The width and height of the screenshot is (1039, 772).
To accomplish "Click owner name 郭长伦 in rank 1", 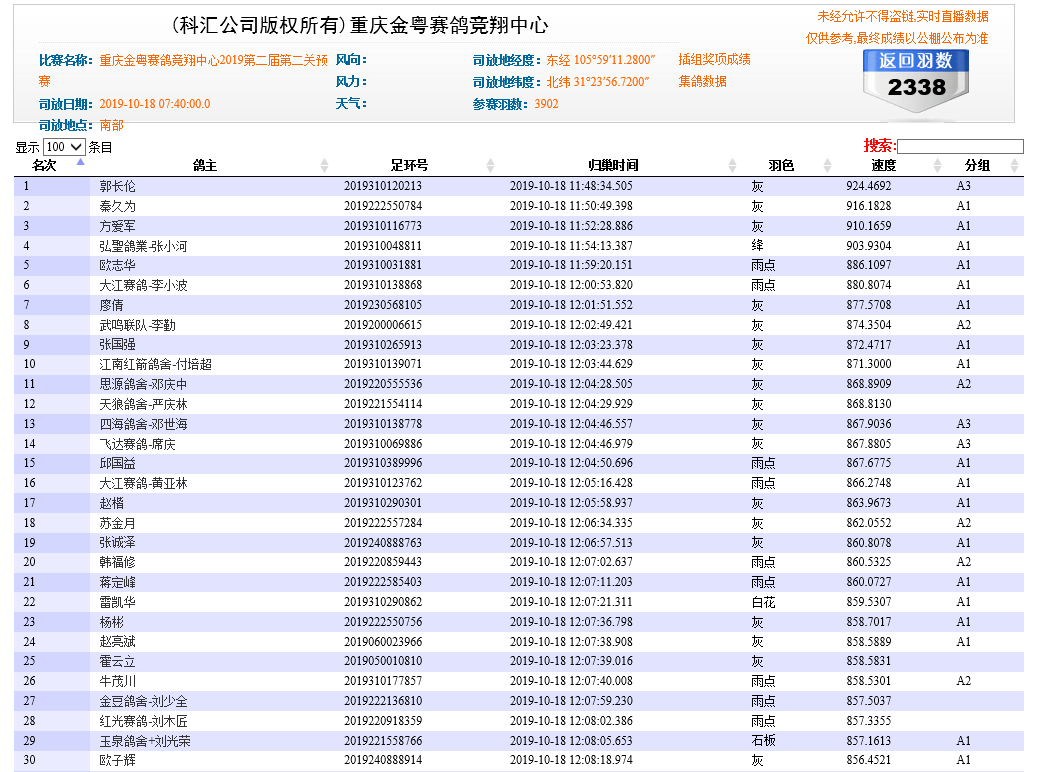I will click(x=117, y=186).
